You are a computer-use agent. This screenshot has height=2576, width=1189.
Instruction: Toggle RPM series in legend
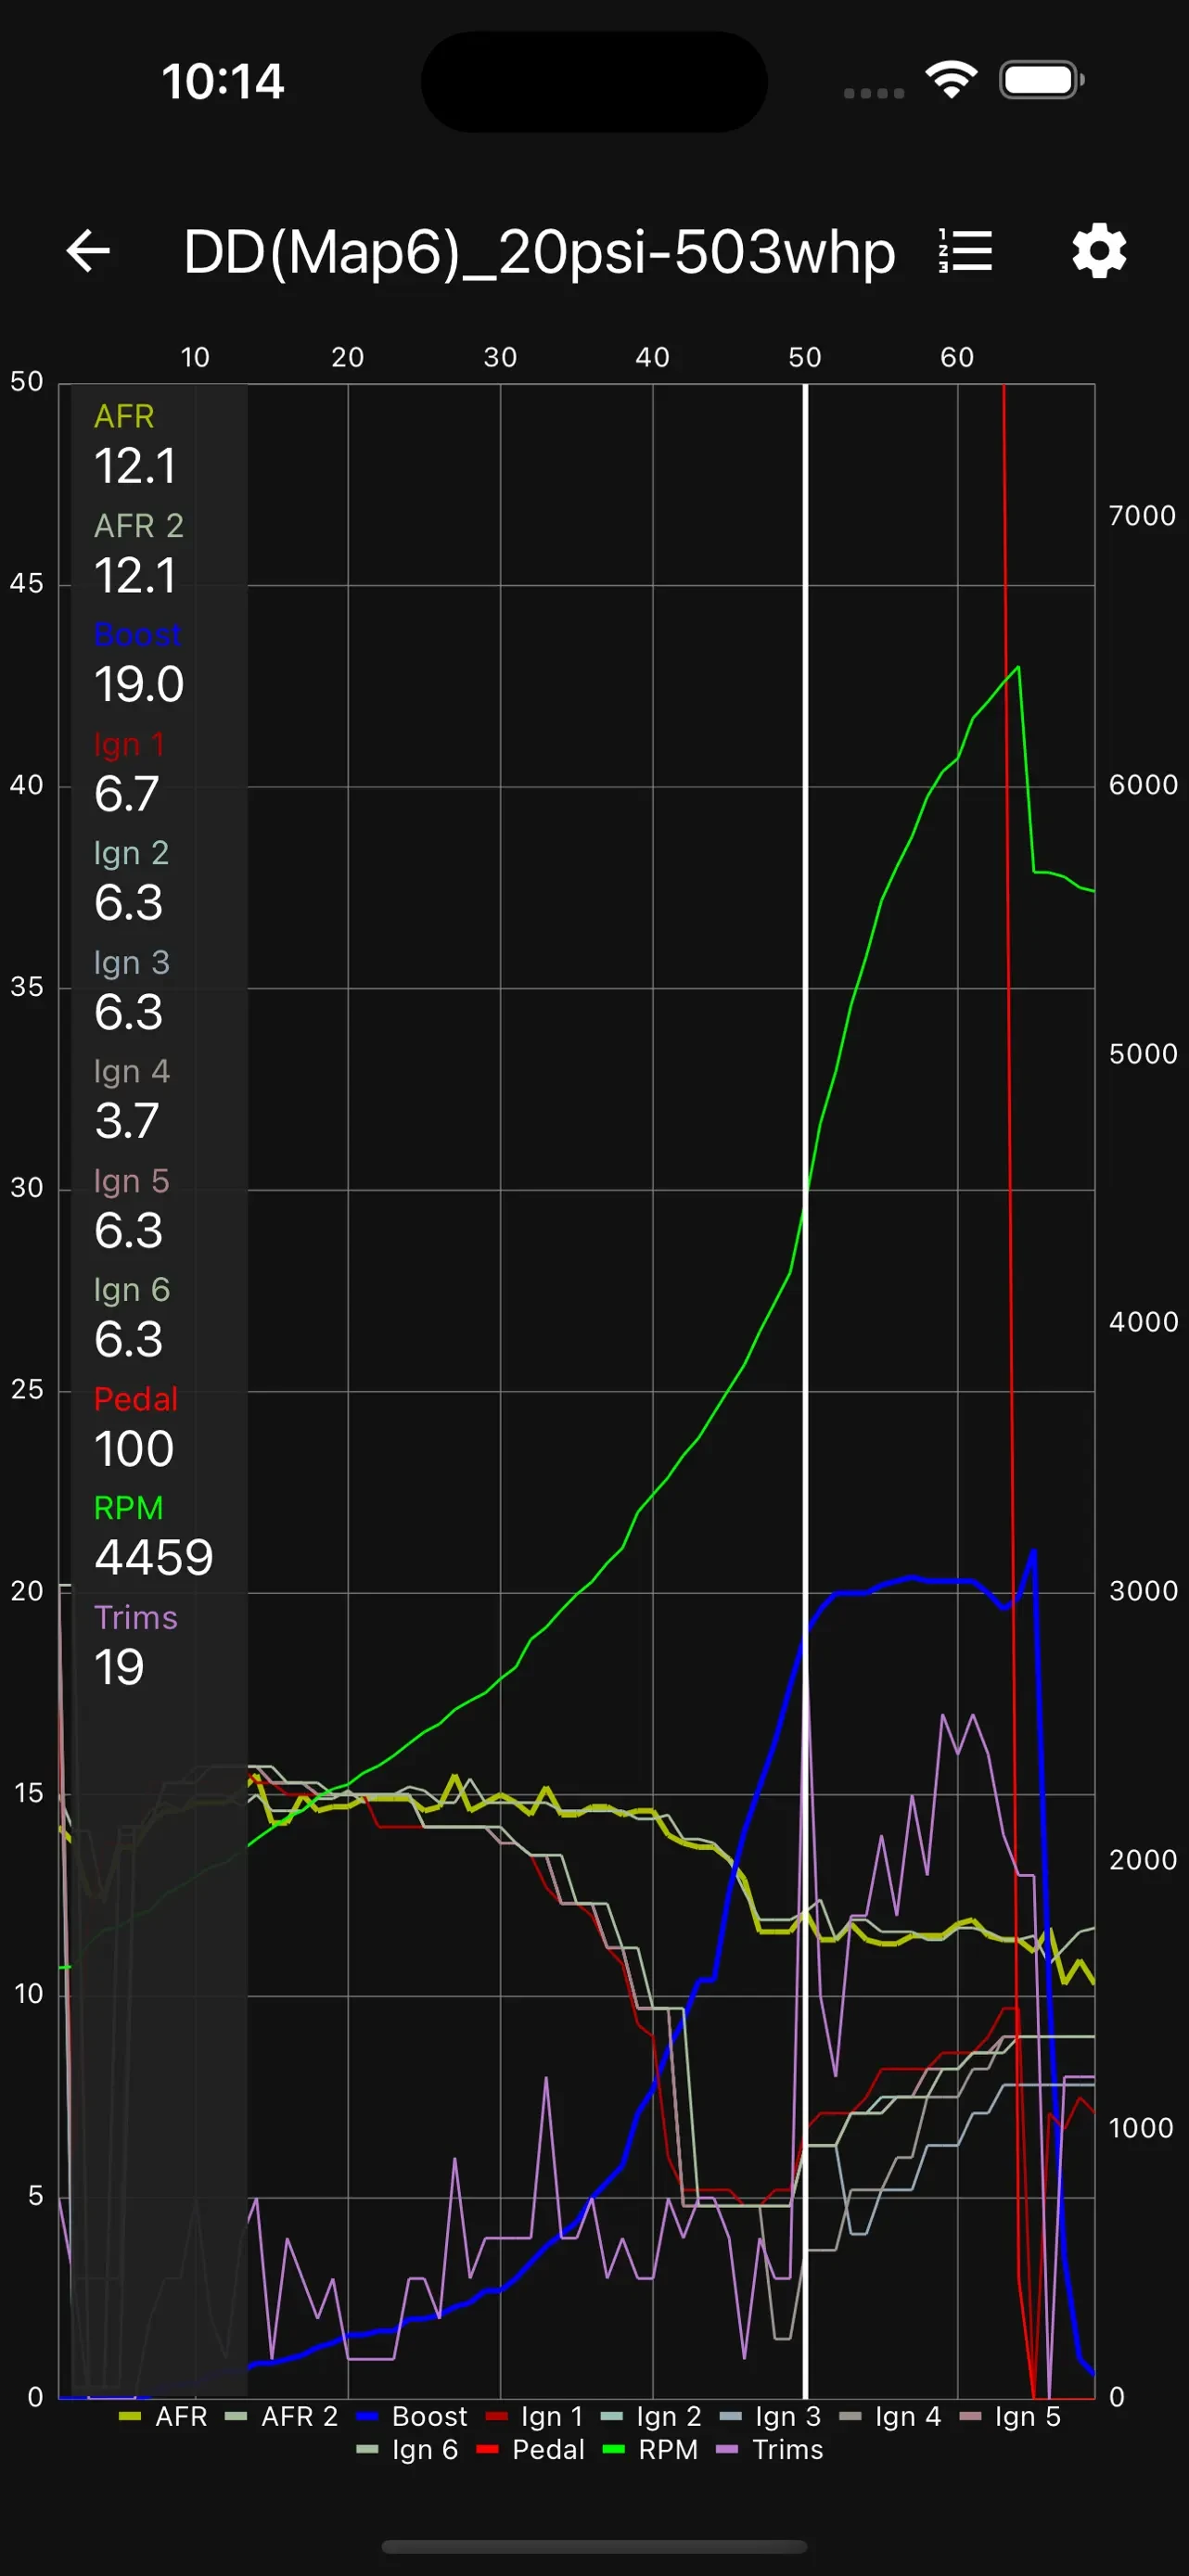pos(650,2449)
